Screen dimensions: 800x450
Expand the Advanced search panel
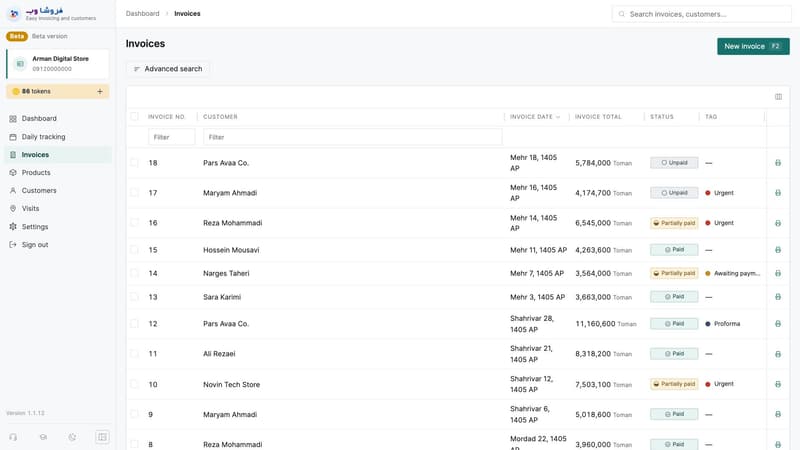tap(168, 69)
